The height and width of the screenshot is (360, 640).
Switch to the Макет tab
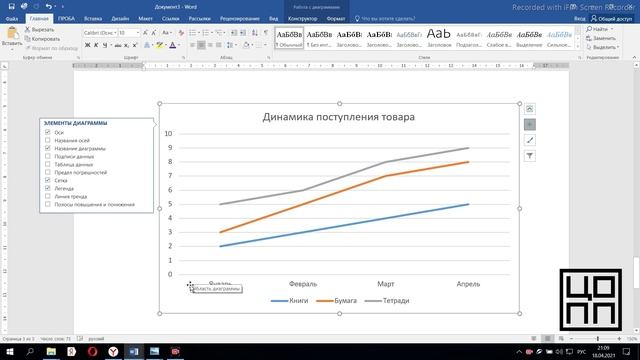145,18
